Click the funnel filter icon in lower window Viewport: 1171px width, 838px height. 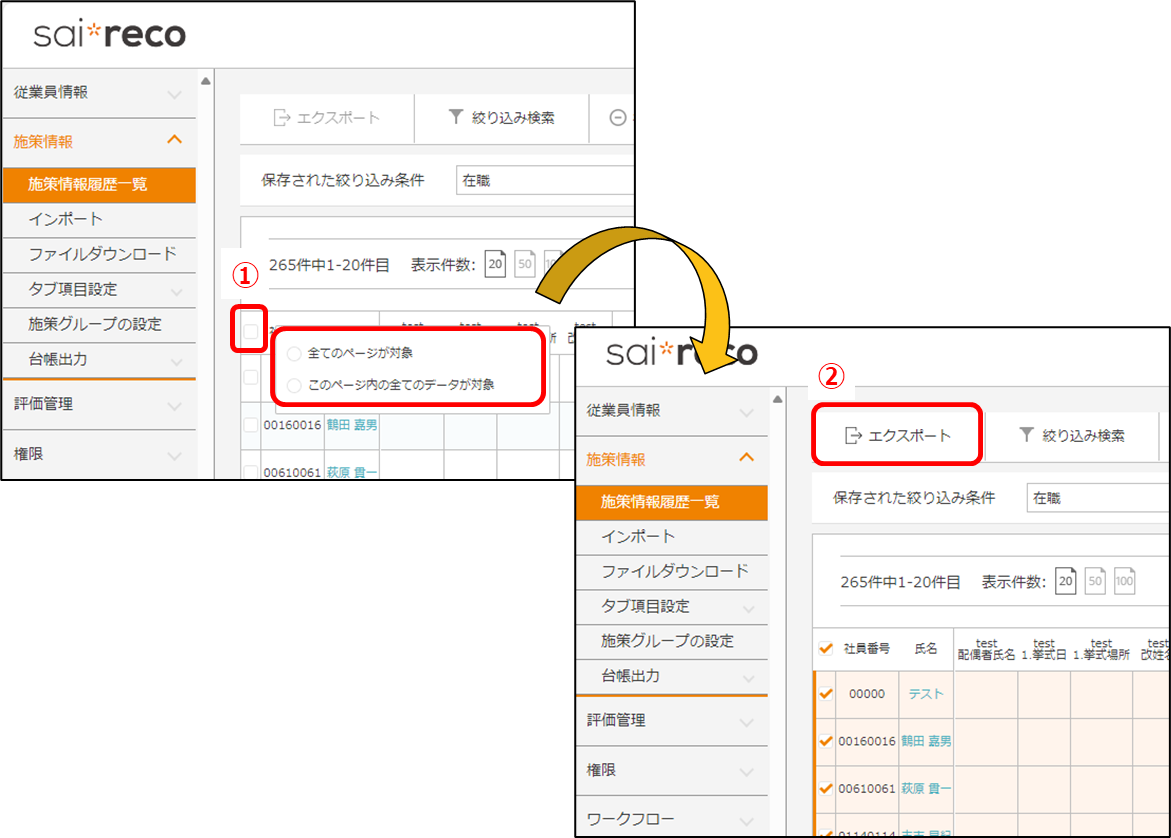1026,435
